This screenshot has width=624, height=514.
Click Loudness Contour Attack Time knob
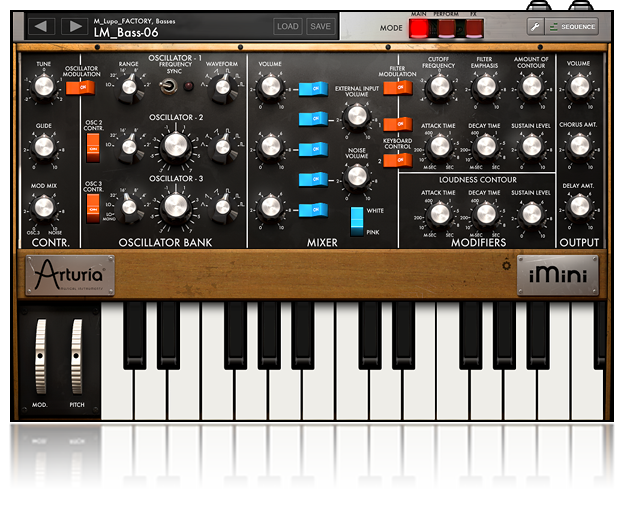pyautogui.click(x=440, y=214)
